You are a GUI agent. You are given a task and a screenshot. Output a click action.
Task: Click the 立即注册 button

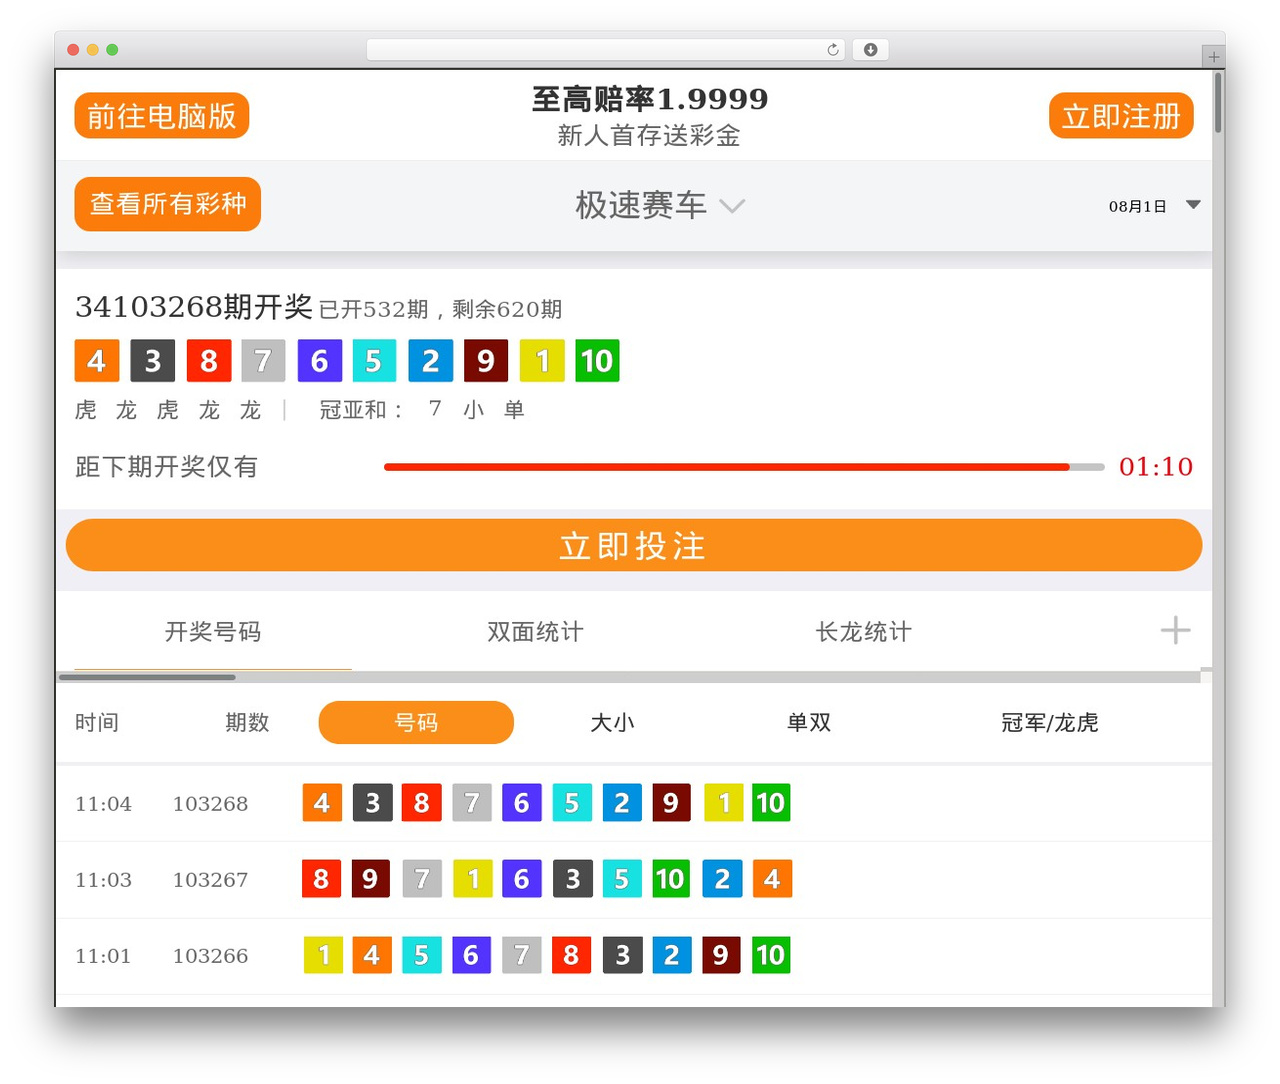pos(1121,116)
